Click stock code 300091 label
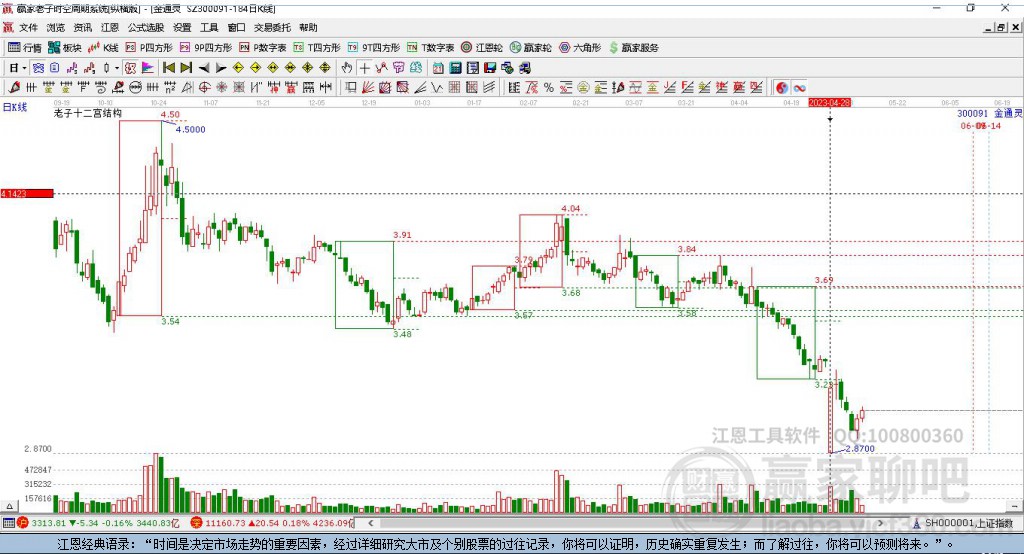This screenshot has height=554, width=1024. point(973,114)
